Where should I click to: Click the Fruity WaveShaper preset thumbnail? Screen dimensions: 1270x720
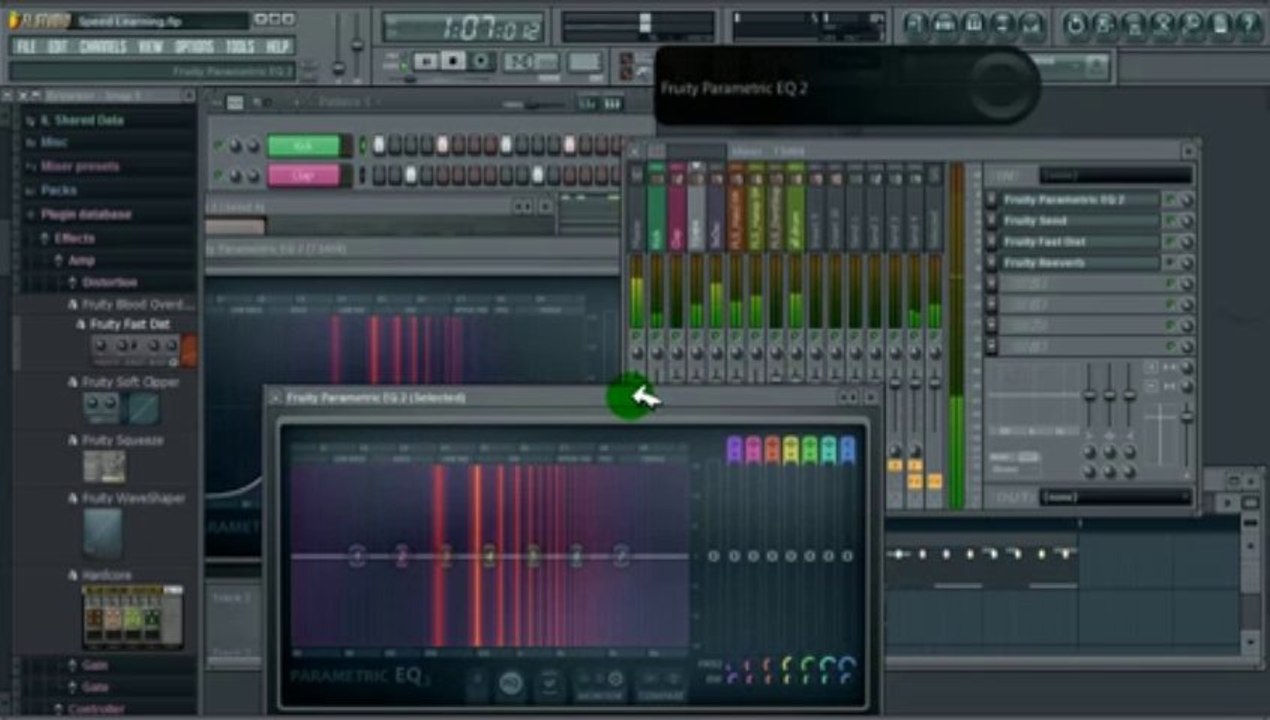pos(103,532)
